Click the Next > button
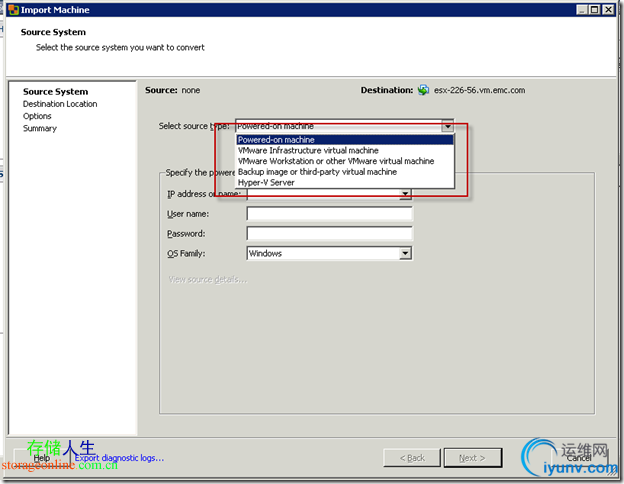Image resolution: width=624 pixels, height=484 pixels. [x=472, y=458]
